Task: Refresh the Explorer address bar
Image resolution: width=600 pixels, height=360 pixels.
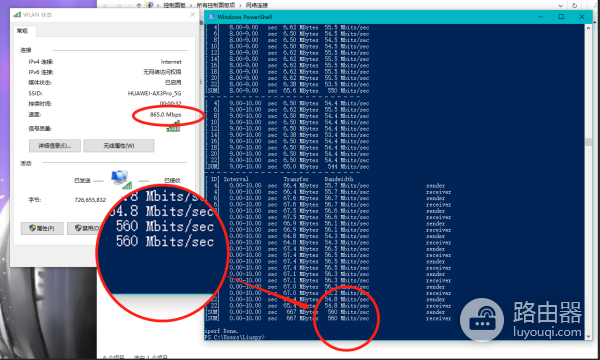Action: (x=574, y=5)
